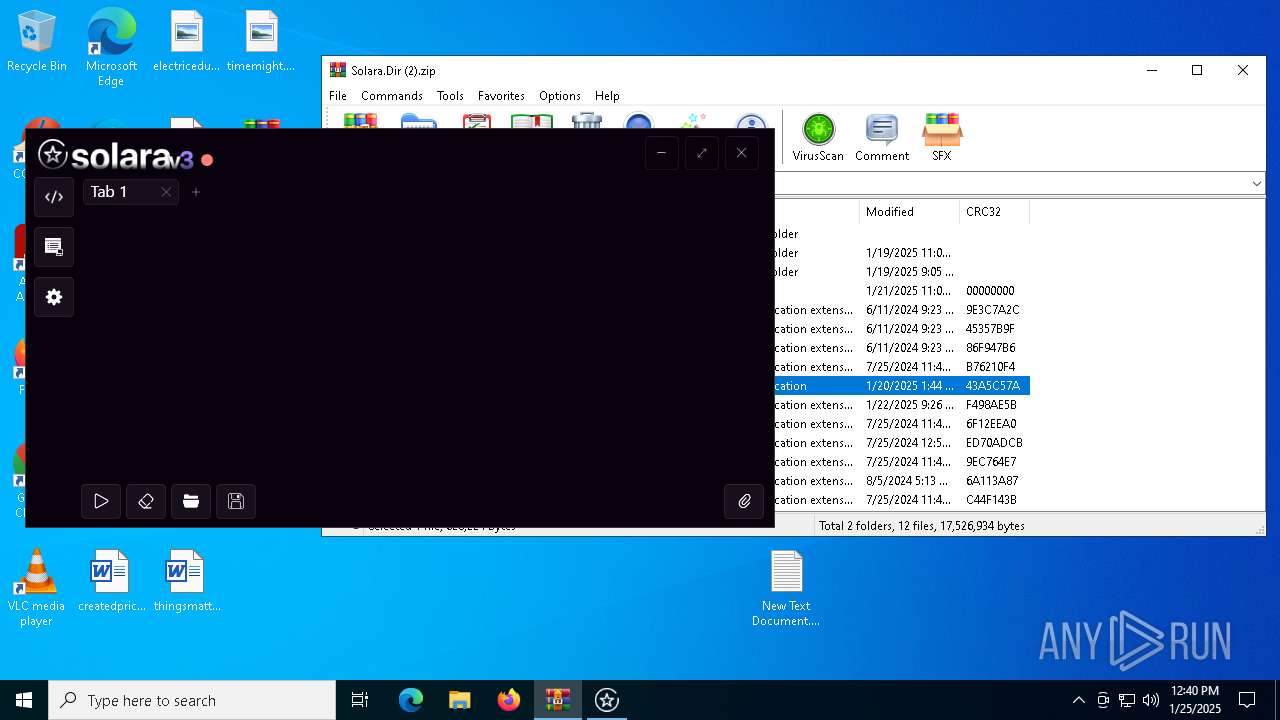This screenshot has height=720, width=1280.
Task: Click the Comment icon in WinRAR toolbar
Action: click(x=882, y=137)
